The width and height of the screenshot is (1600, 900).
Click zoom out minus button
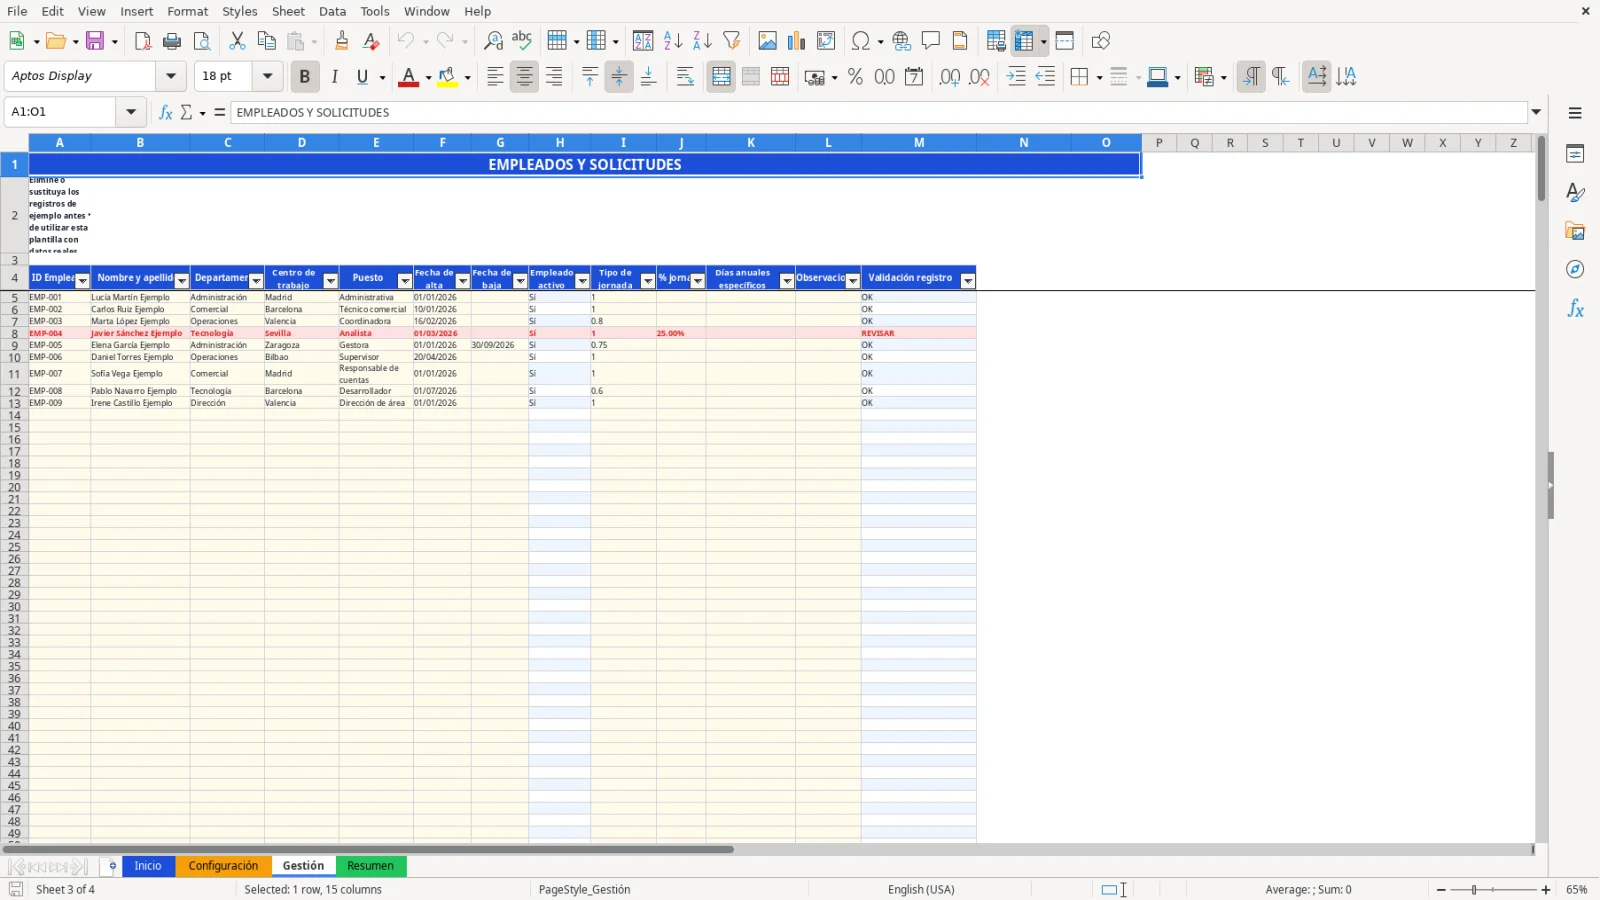coord(1441,890)
